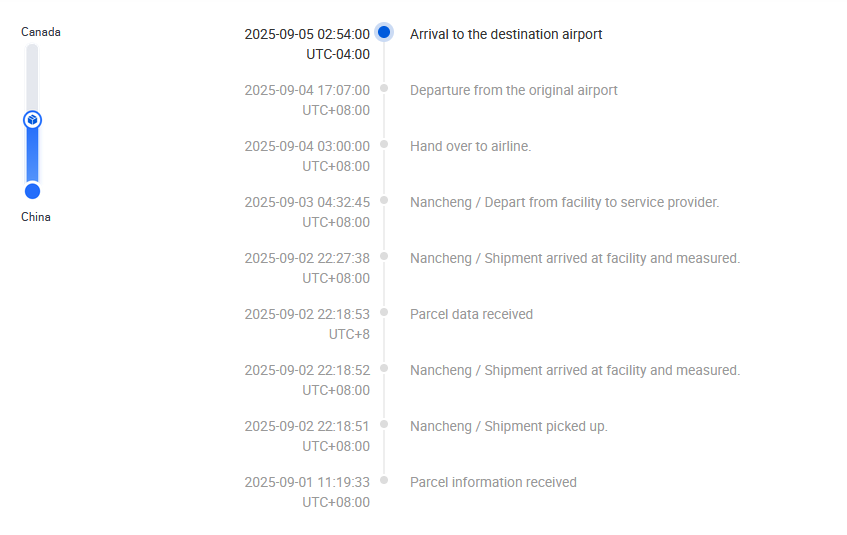
Task: Click Arrival to the destination airport text
Action: [506, 34]
